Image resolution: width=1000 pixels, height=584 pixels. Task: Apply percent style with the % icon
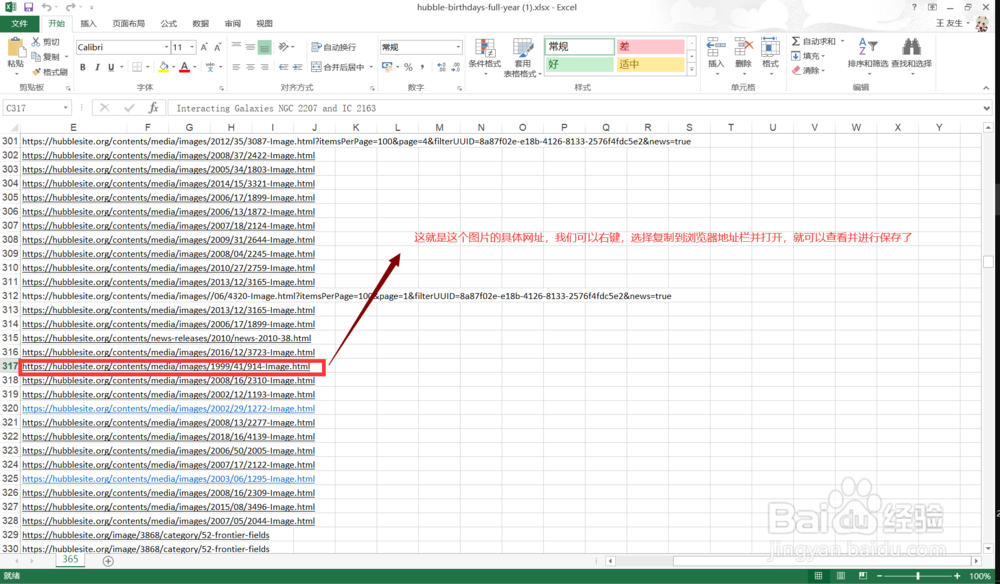408,67
